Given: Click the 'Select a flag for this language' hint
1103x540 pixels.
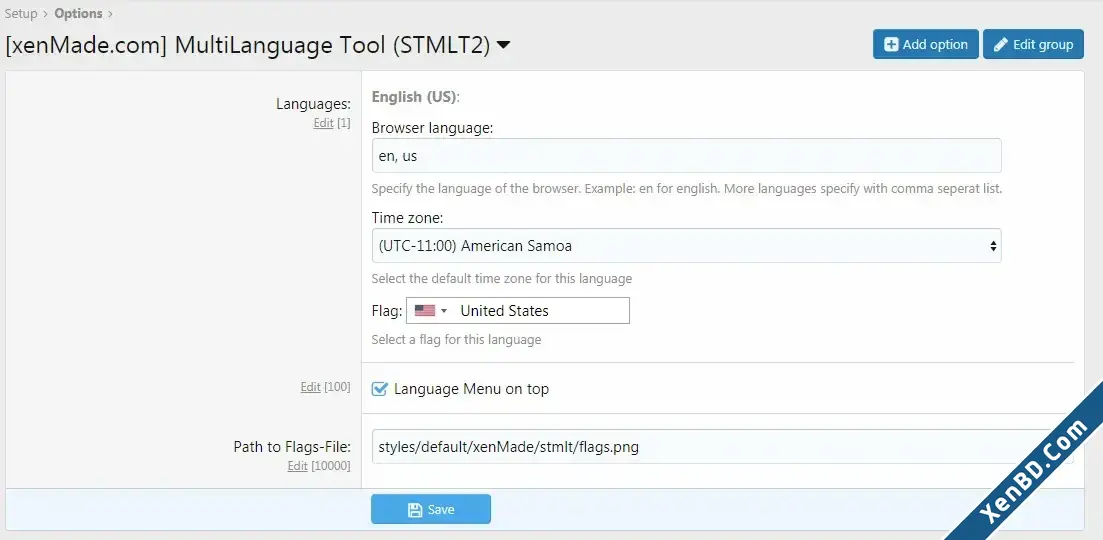Looking at the screenshot, I should coord(457,340).
